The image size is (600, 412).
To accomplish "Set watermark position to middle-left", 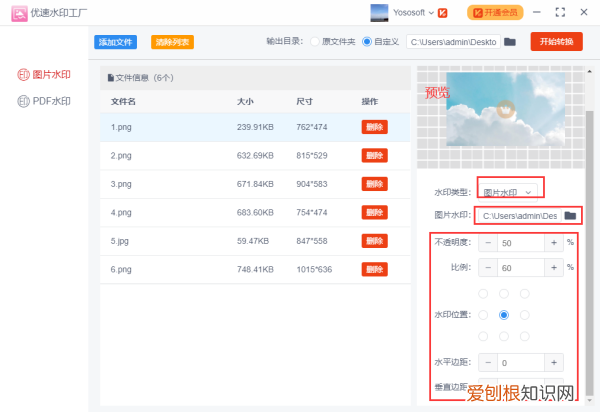I will 483,315.
